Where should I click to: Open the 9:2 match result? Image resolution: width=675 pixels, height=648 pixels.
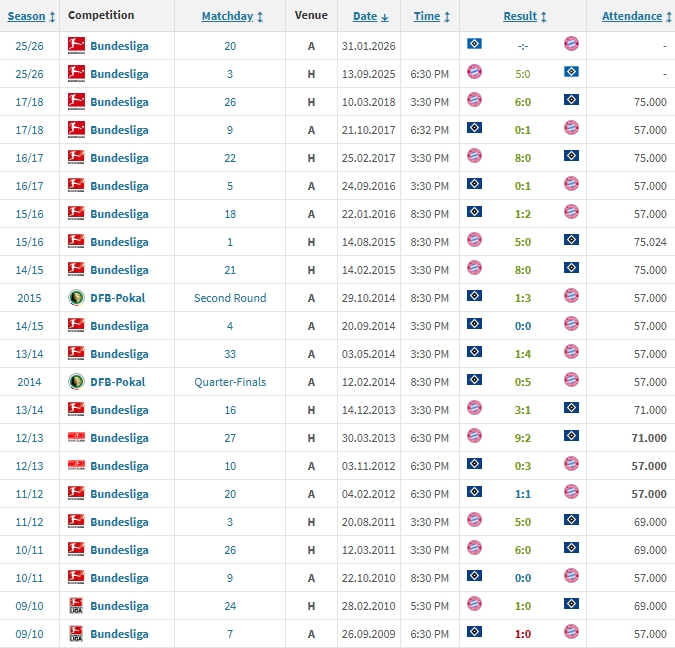(x=522, y=437)
